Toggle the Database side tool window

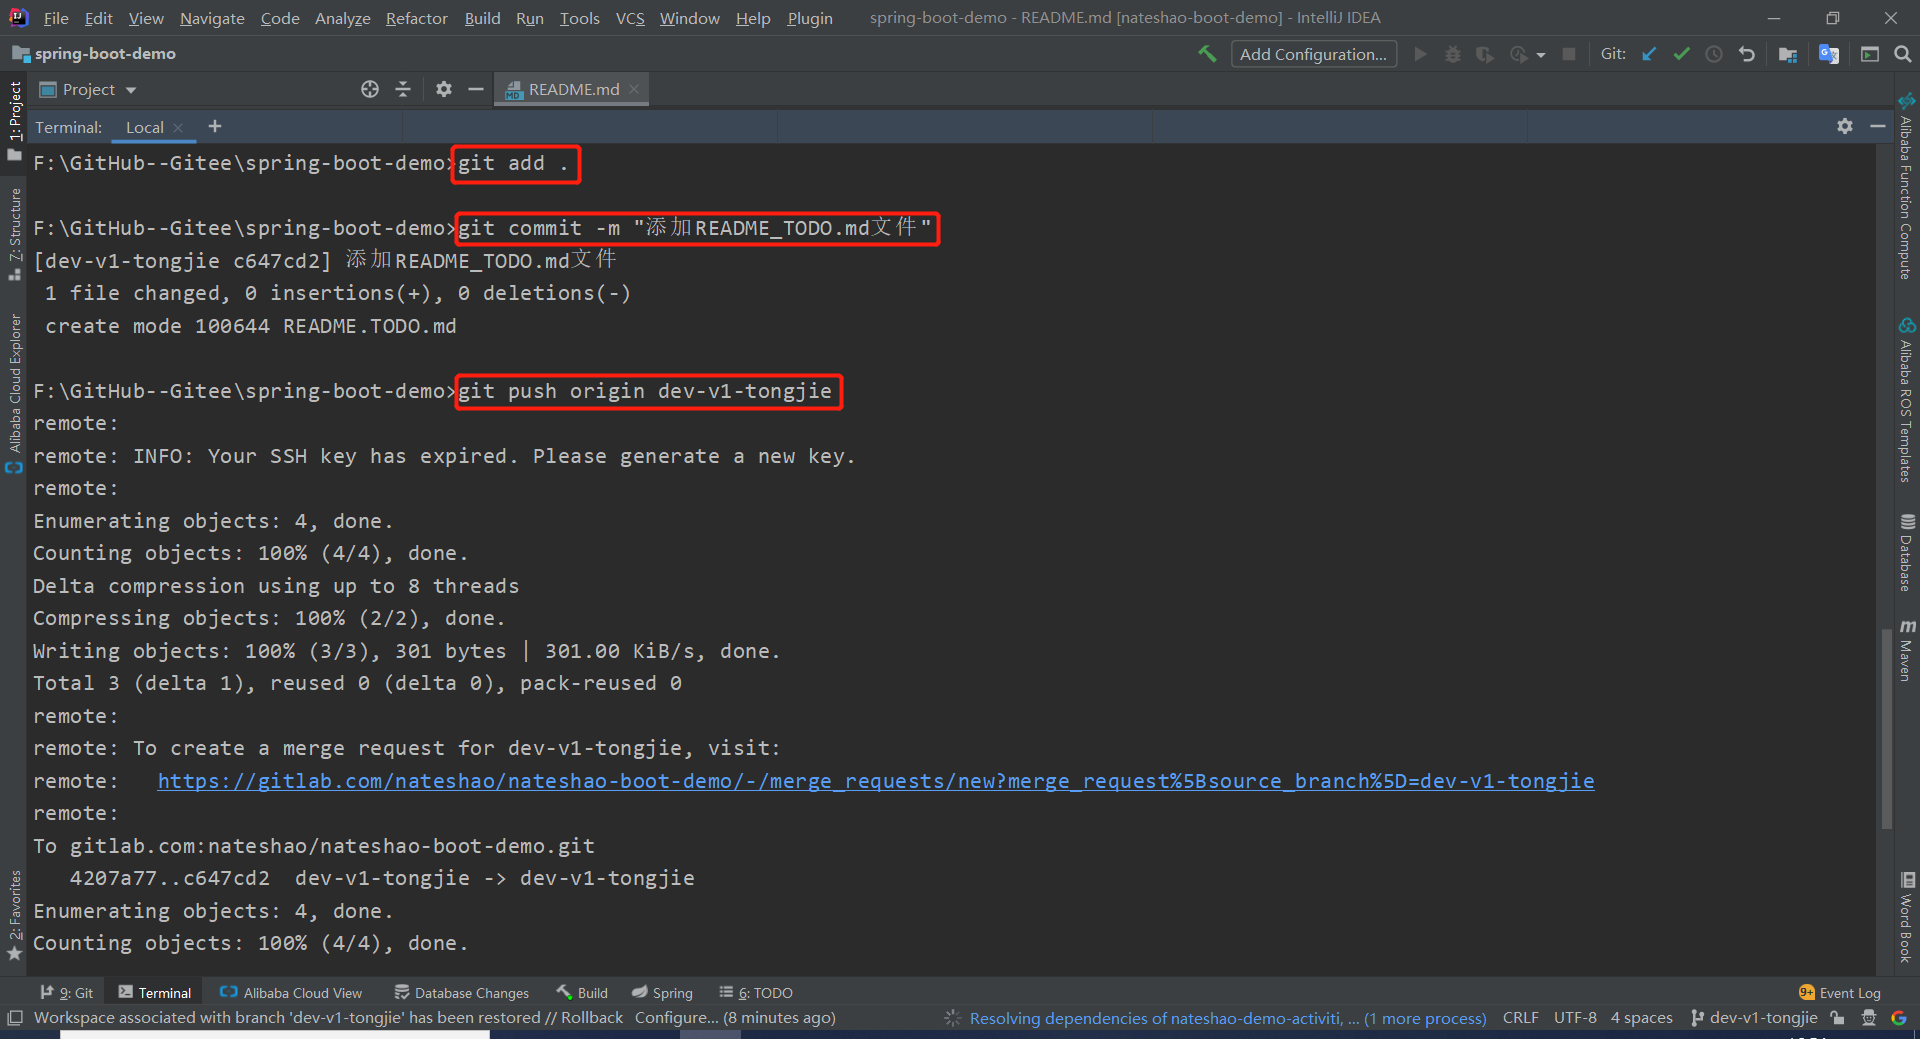tap(1907, 553)
